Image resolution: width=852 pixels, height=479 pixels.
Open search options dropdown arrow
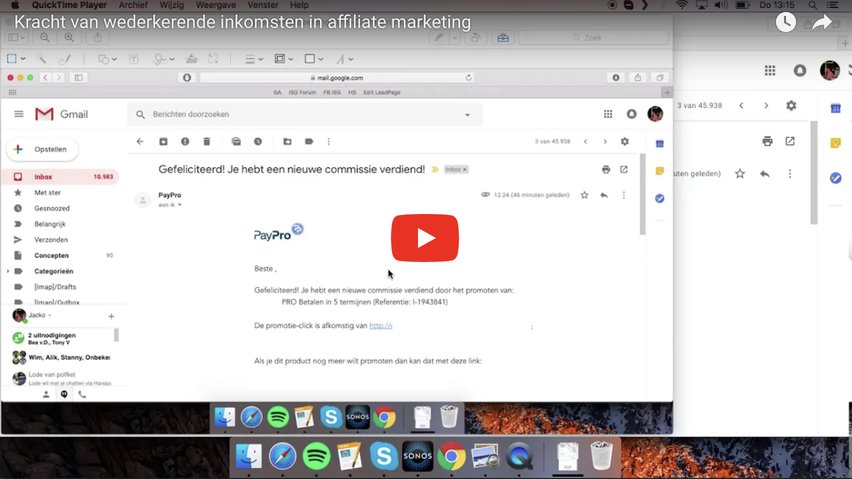[467, 115]
